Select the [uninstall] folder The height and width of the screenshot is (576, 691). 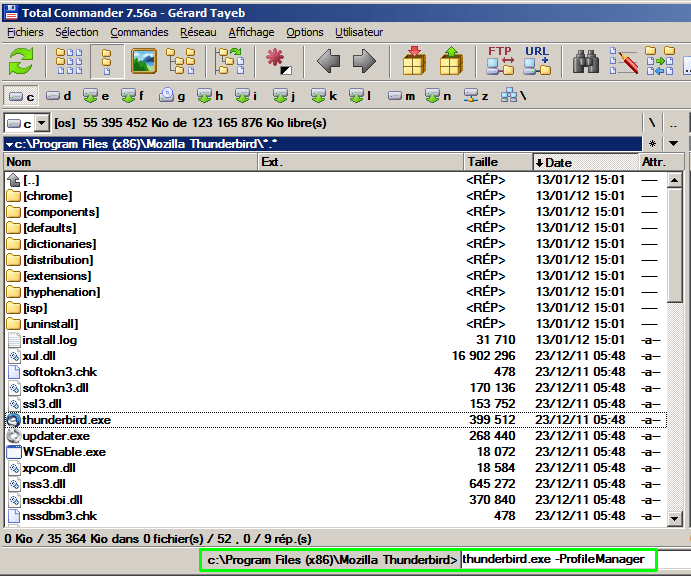pos(336,324)
